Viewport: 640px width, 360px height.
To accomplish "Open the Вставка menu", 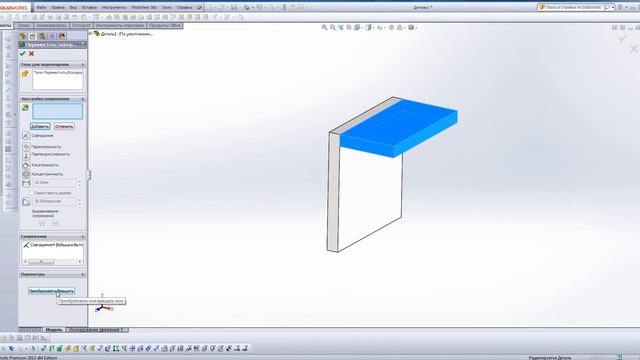I will 89,7.
